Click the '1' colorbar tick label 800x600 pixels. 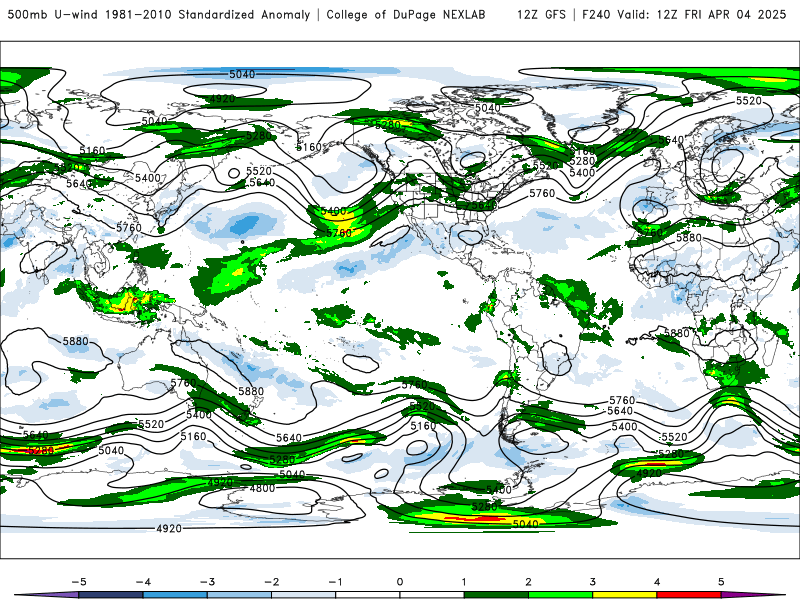click(464, 582)
